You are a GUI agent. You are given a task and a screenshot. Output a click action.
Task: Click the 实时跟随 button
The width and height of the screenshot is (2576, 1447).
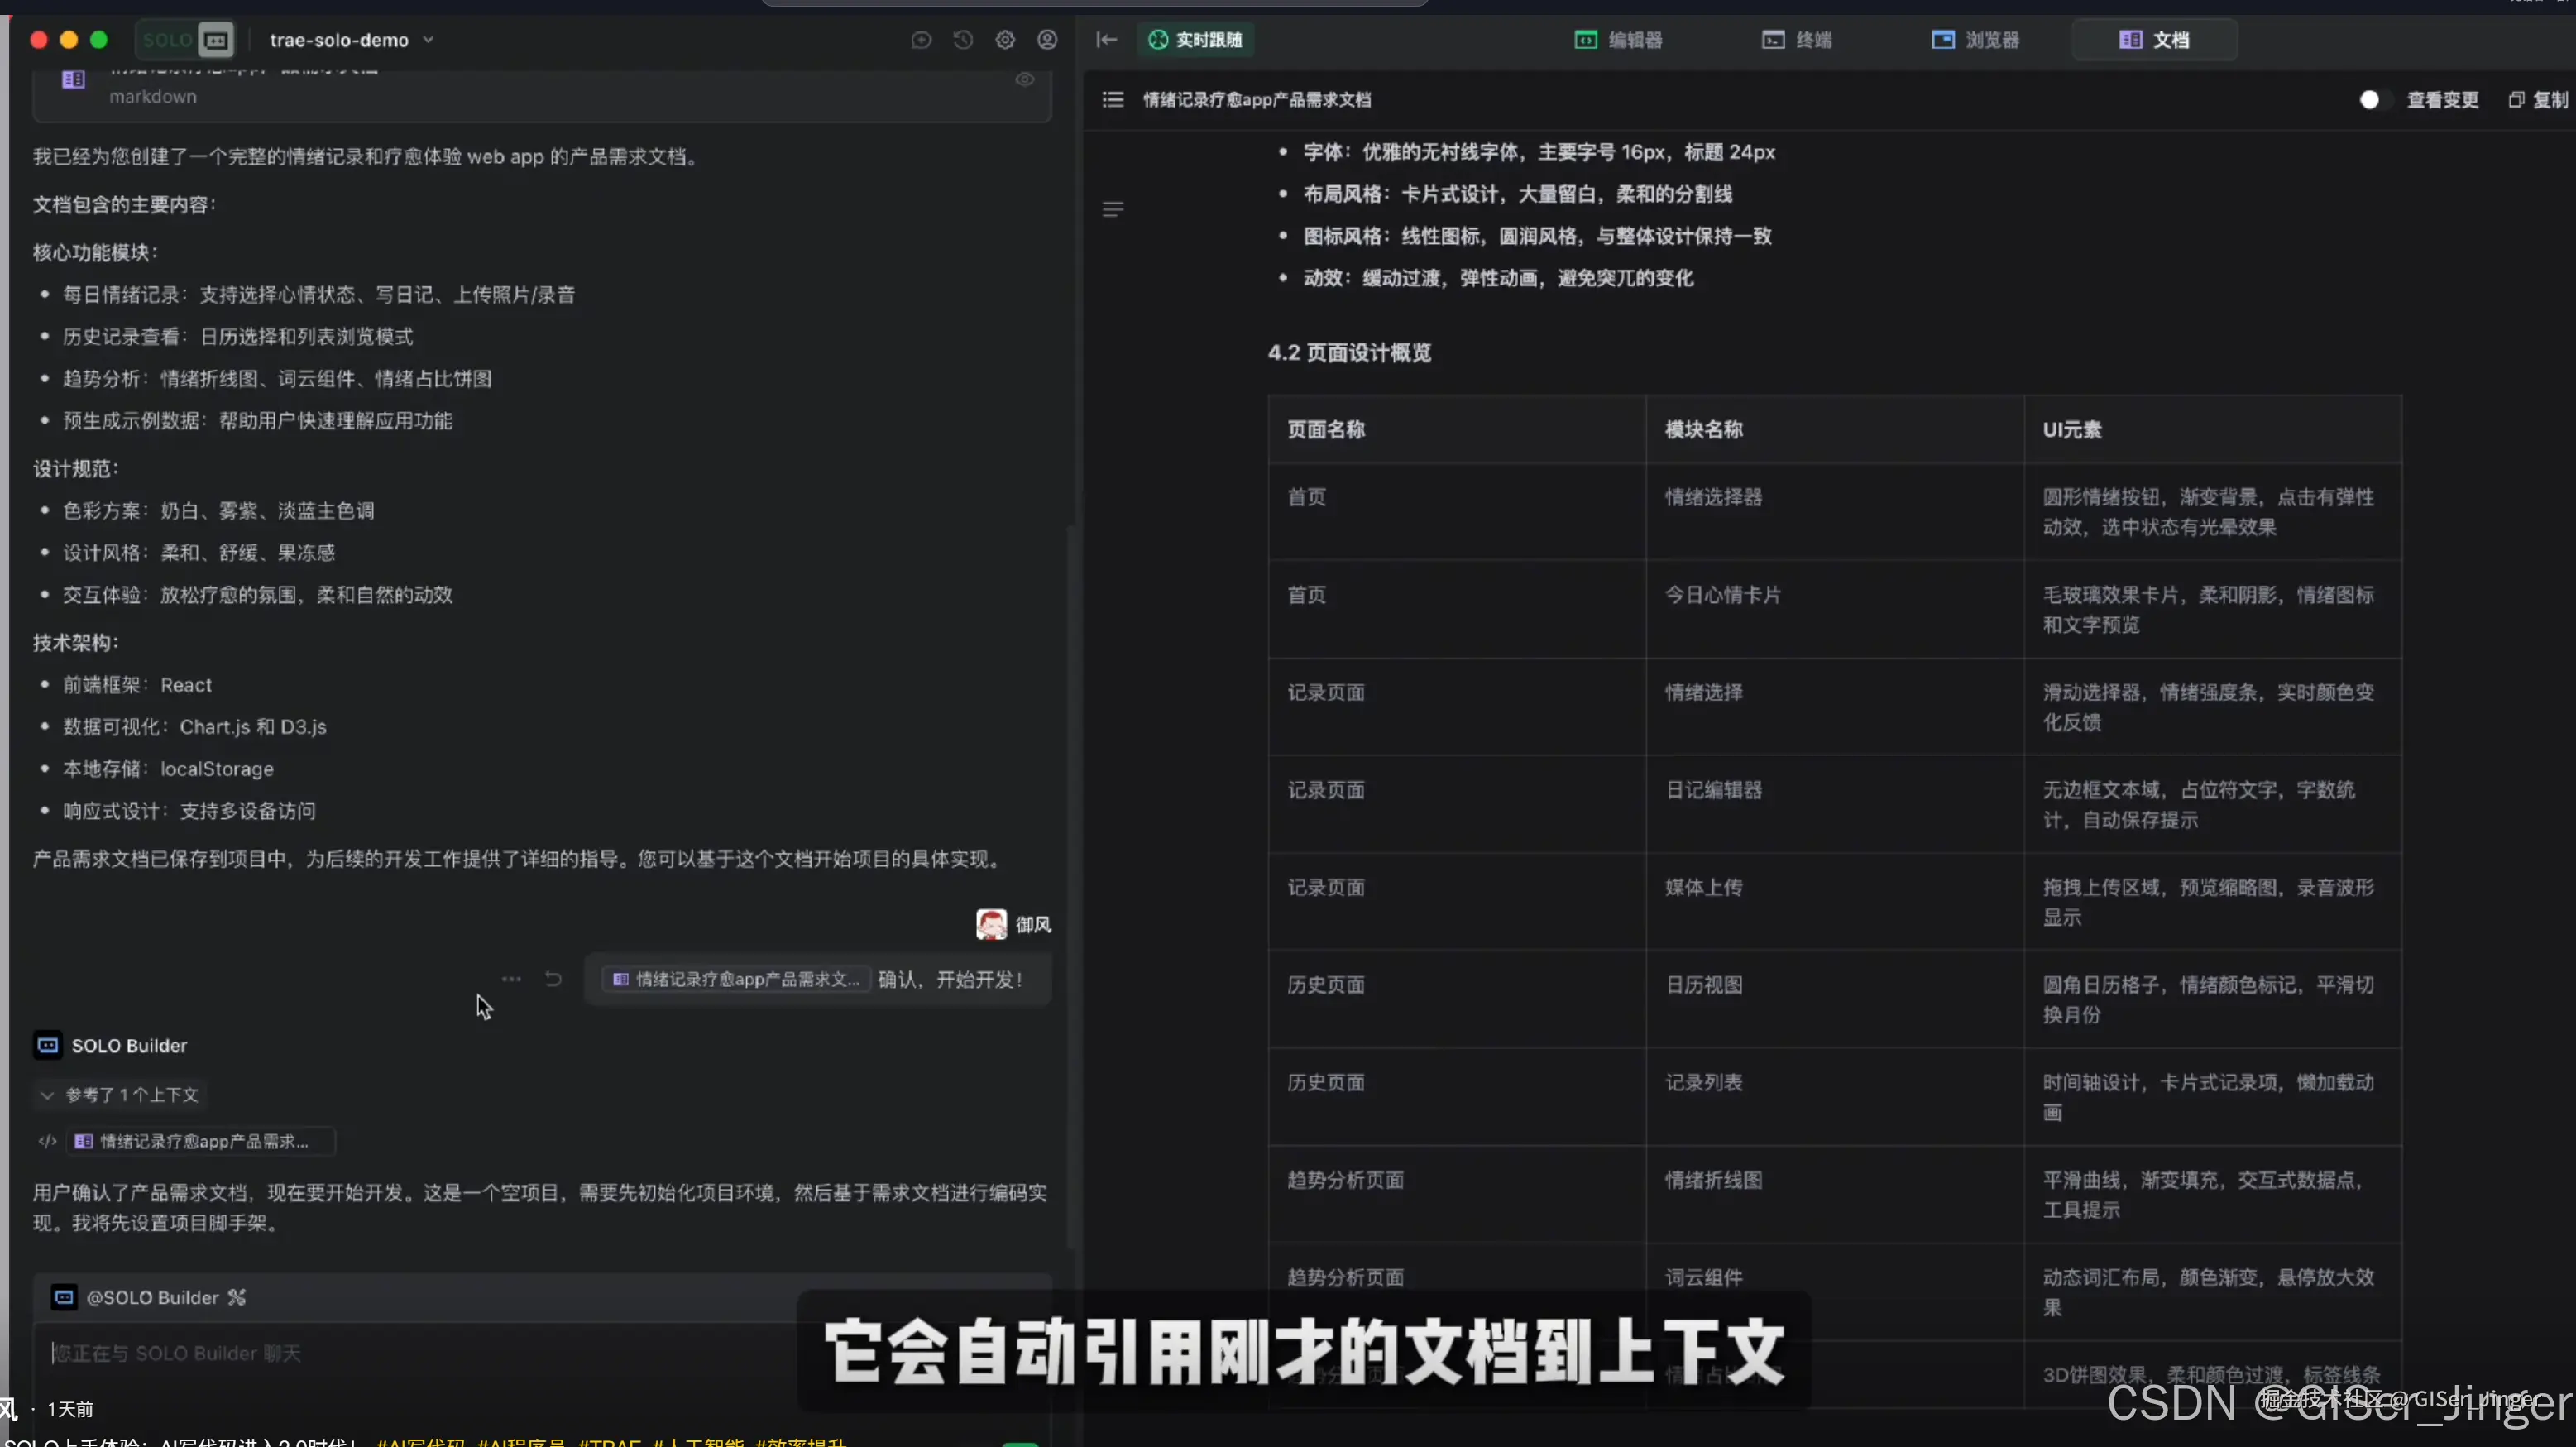1196,40
